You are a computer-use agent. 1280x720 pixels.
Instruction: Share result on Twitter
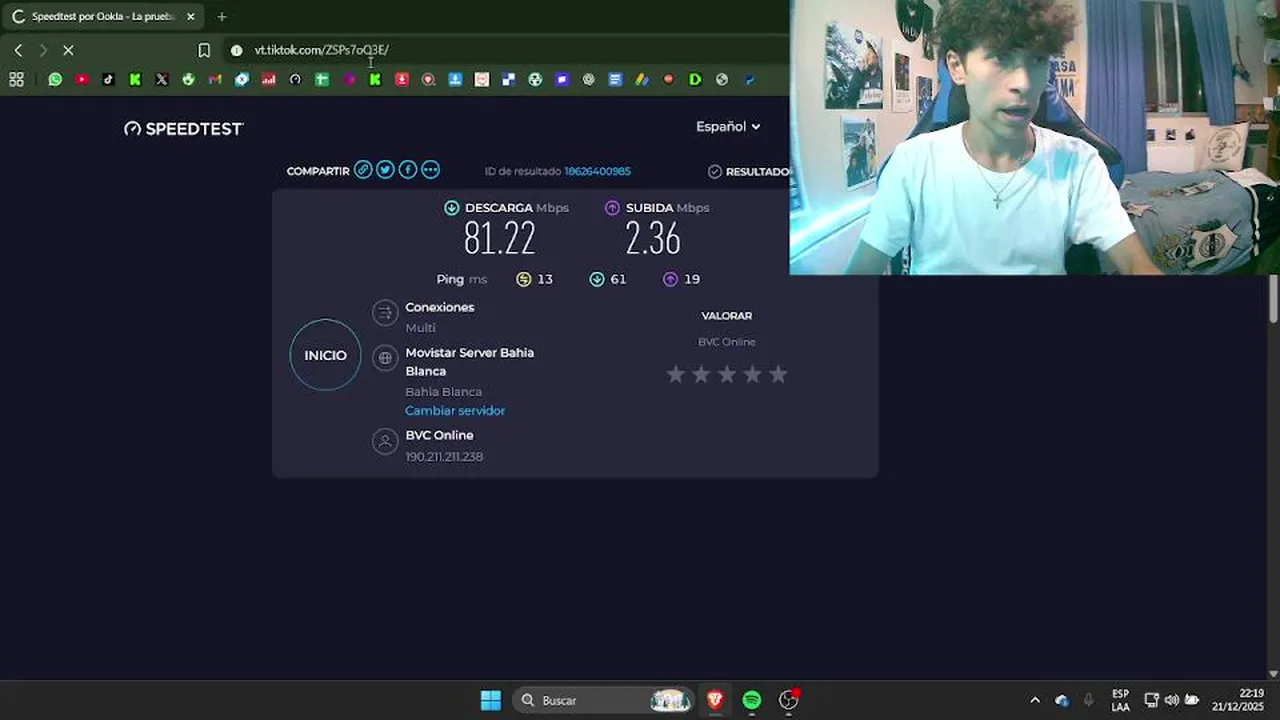[385, 170]
